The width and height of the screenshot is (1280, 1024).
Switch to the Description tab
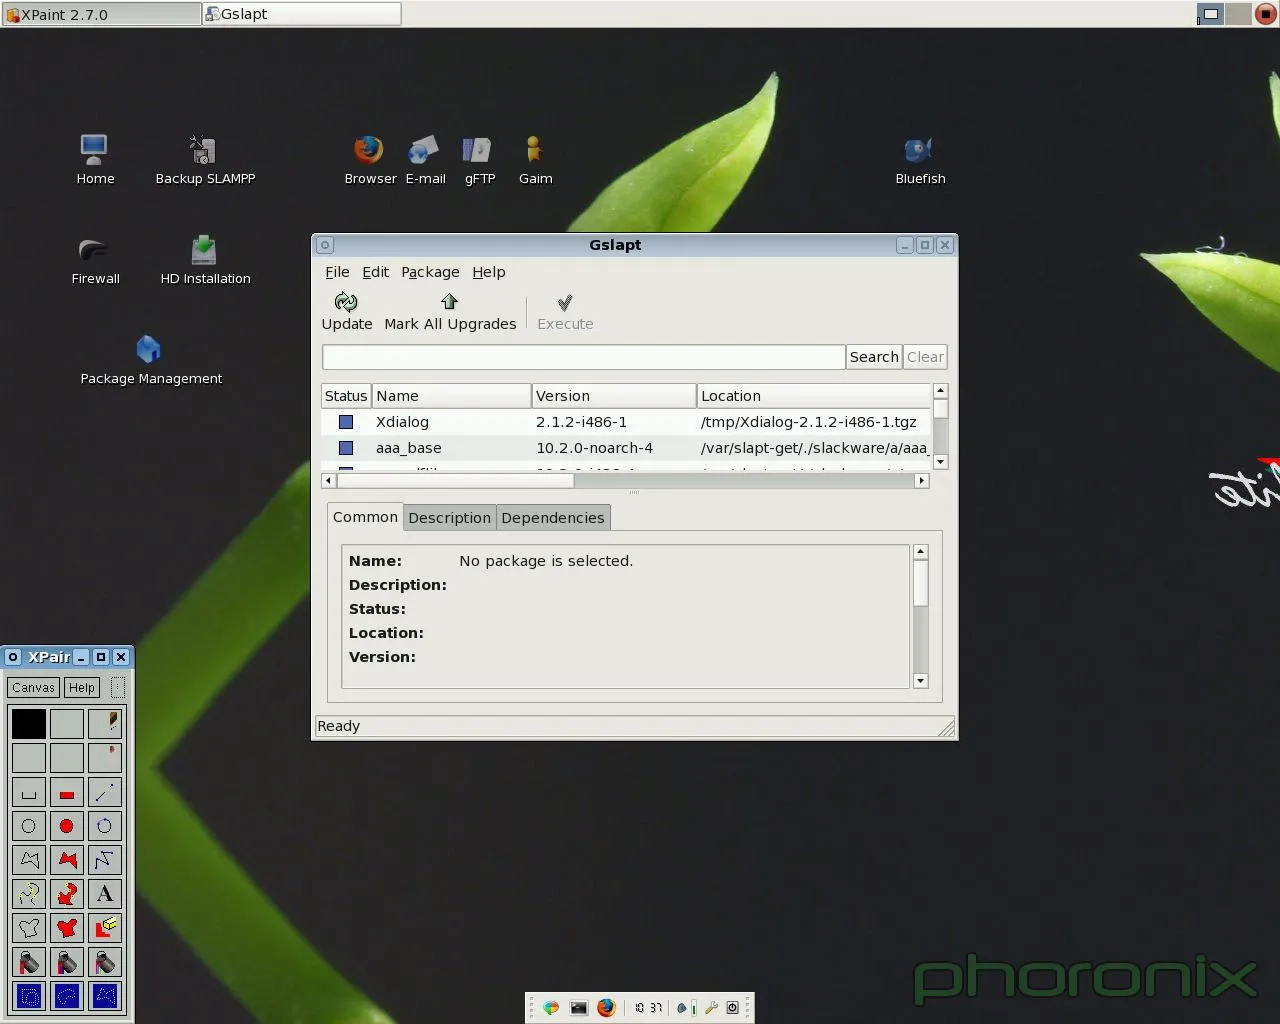tap(449, 518)
